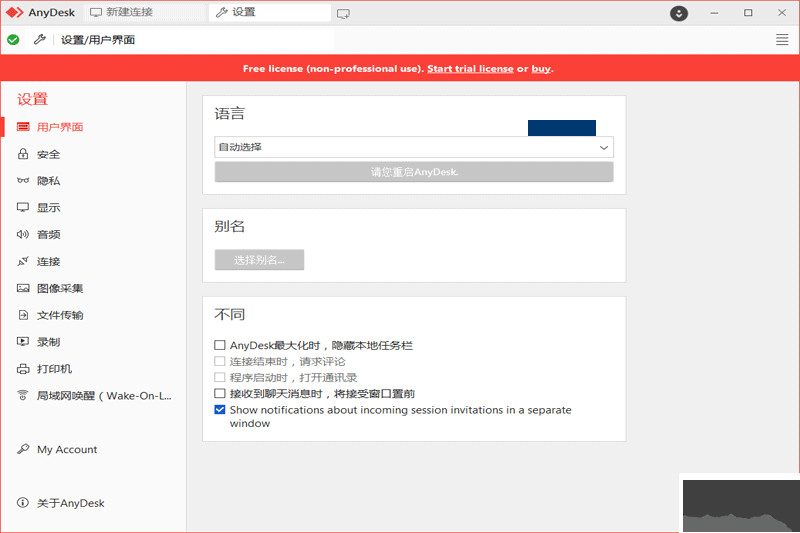Click 请您重启AnyDesk button

414,172
